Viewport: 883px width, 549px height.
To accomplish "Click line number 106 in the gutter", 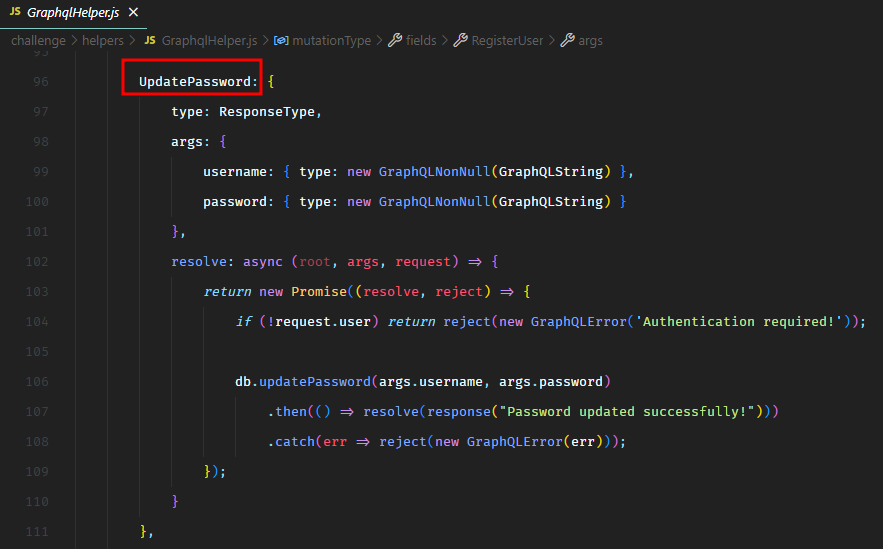I will (x=36, y=382).
